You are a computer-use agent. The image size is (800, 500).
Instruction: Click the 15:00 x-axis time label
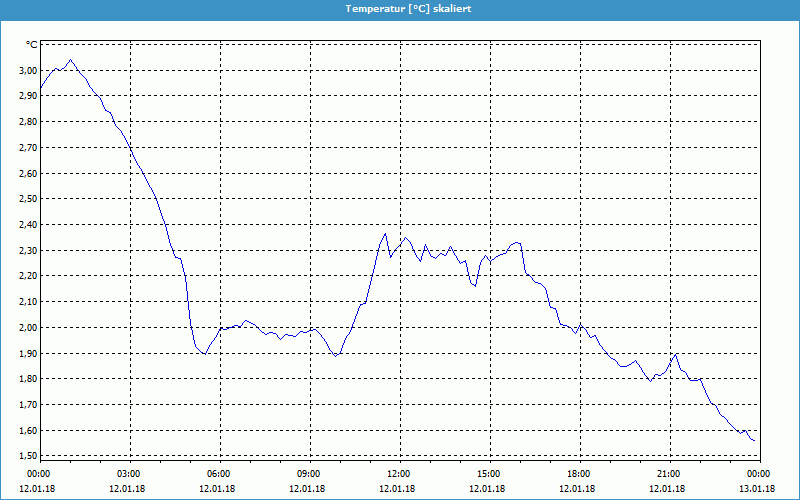(489, 474)
